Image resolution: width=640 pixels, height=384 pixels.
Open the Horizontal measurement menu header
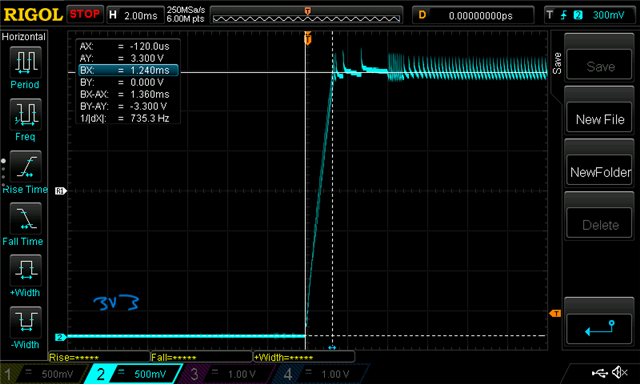pyautogui.click(x=24, y=37)
